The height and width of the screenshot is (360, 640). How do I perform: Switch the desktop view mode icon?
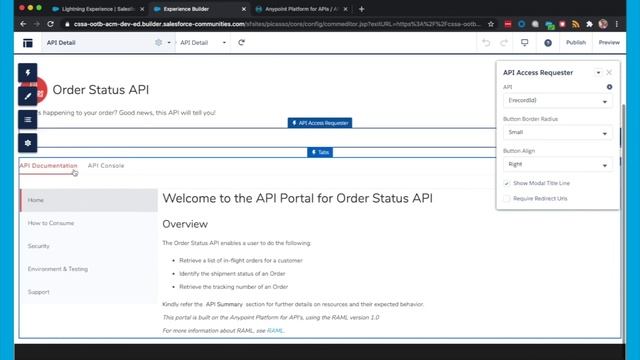click(x=524, y=42)
